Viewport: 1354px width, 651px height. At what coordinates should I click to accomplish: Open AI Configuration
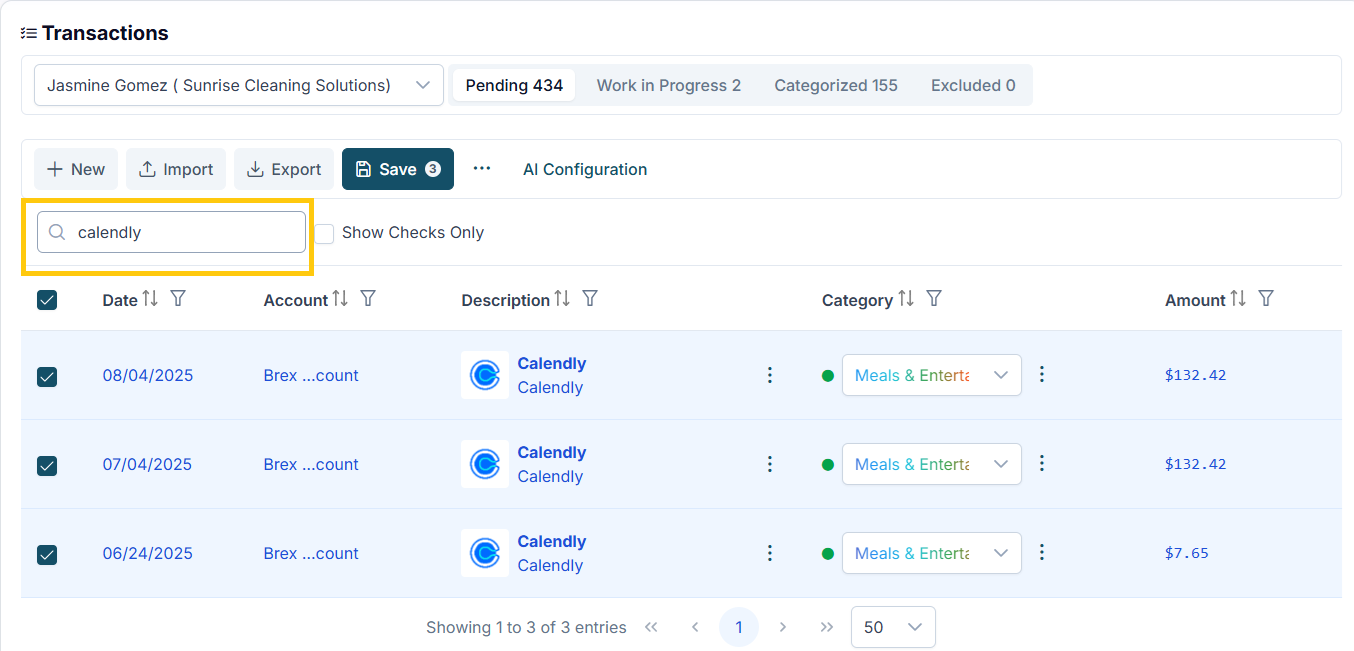[x=585, y=169]
